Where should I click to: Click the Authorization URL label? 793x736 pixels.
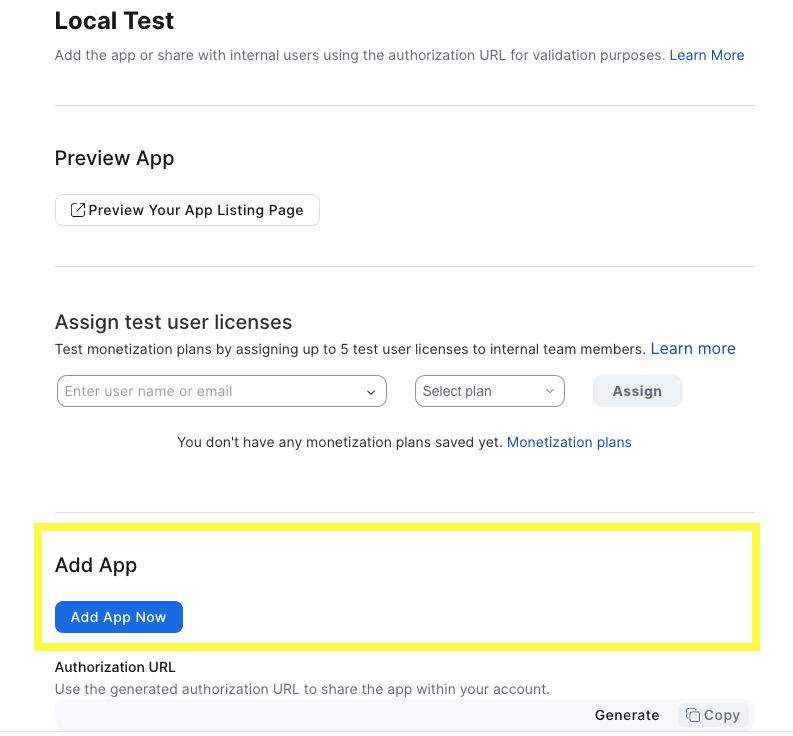tap(115, 667)
